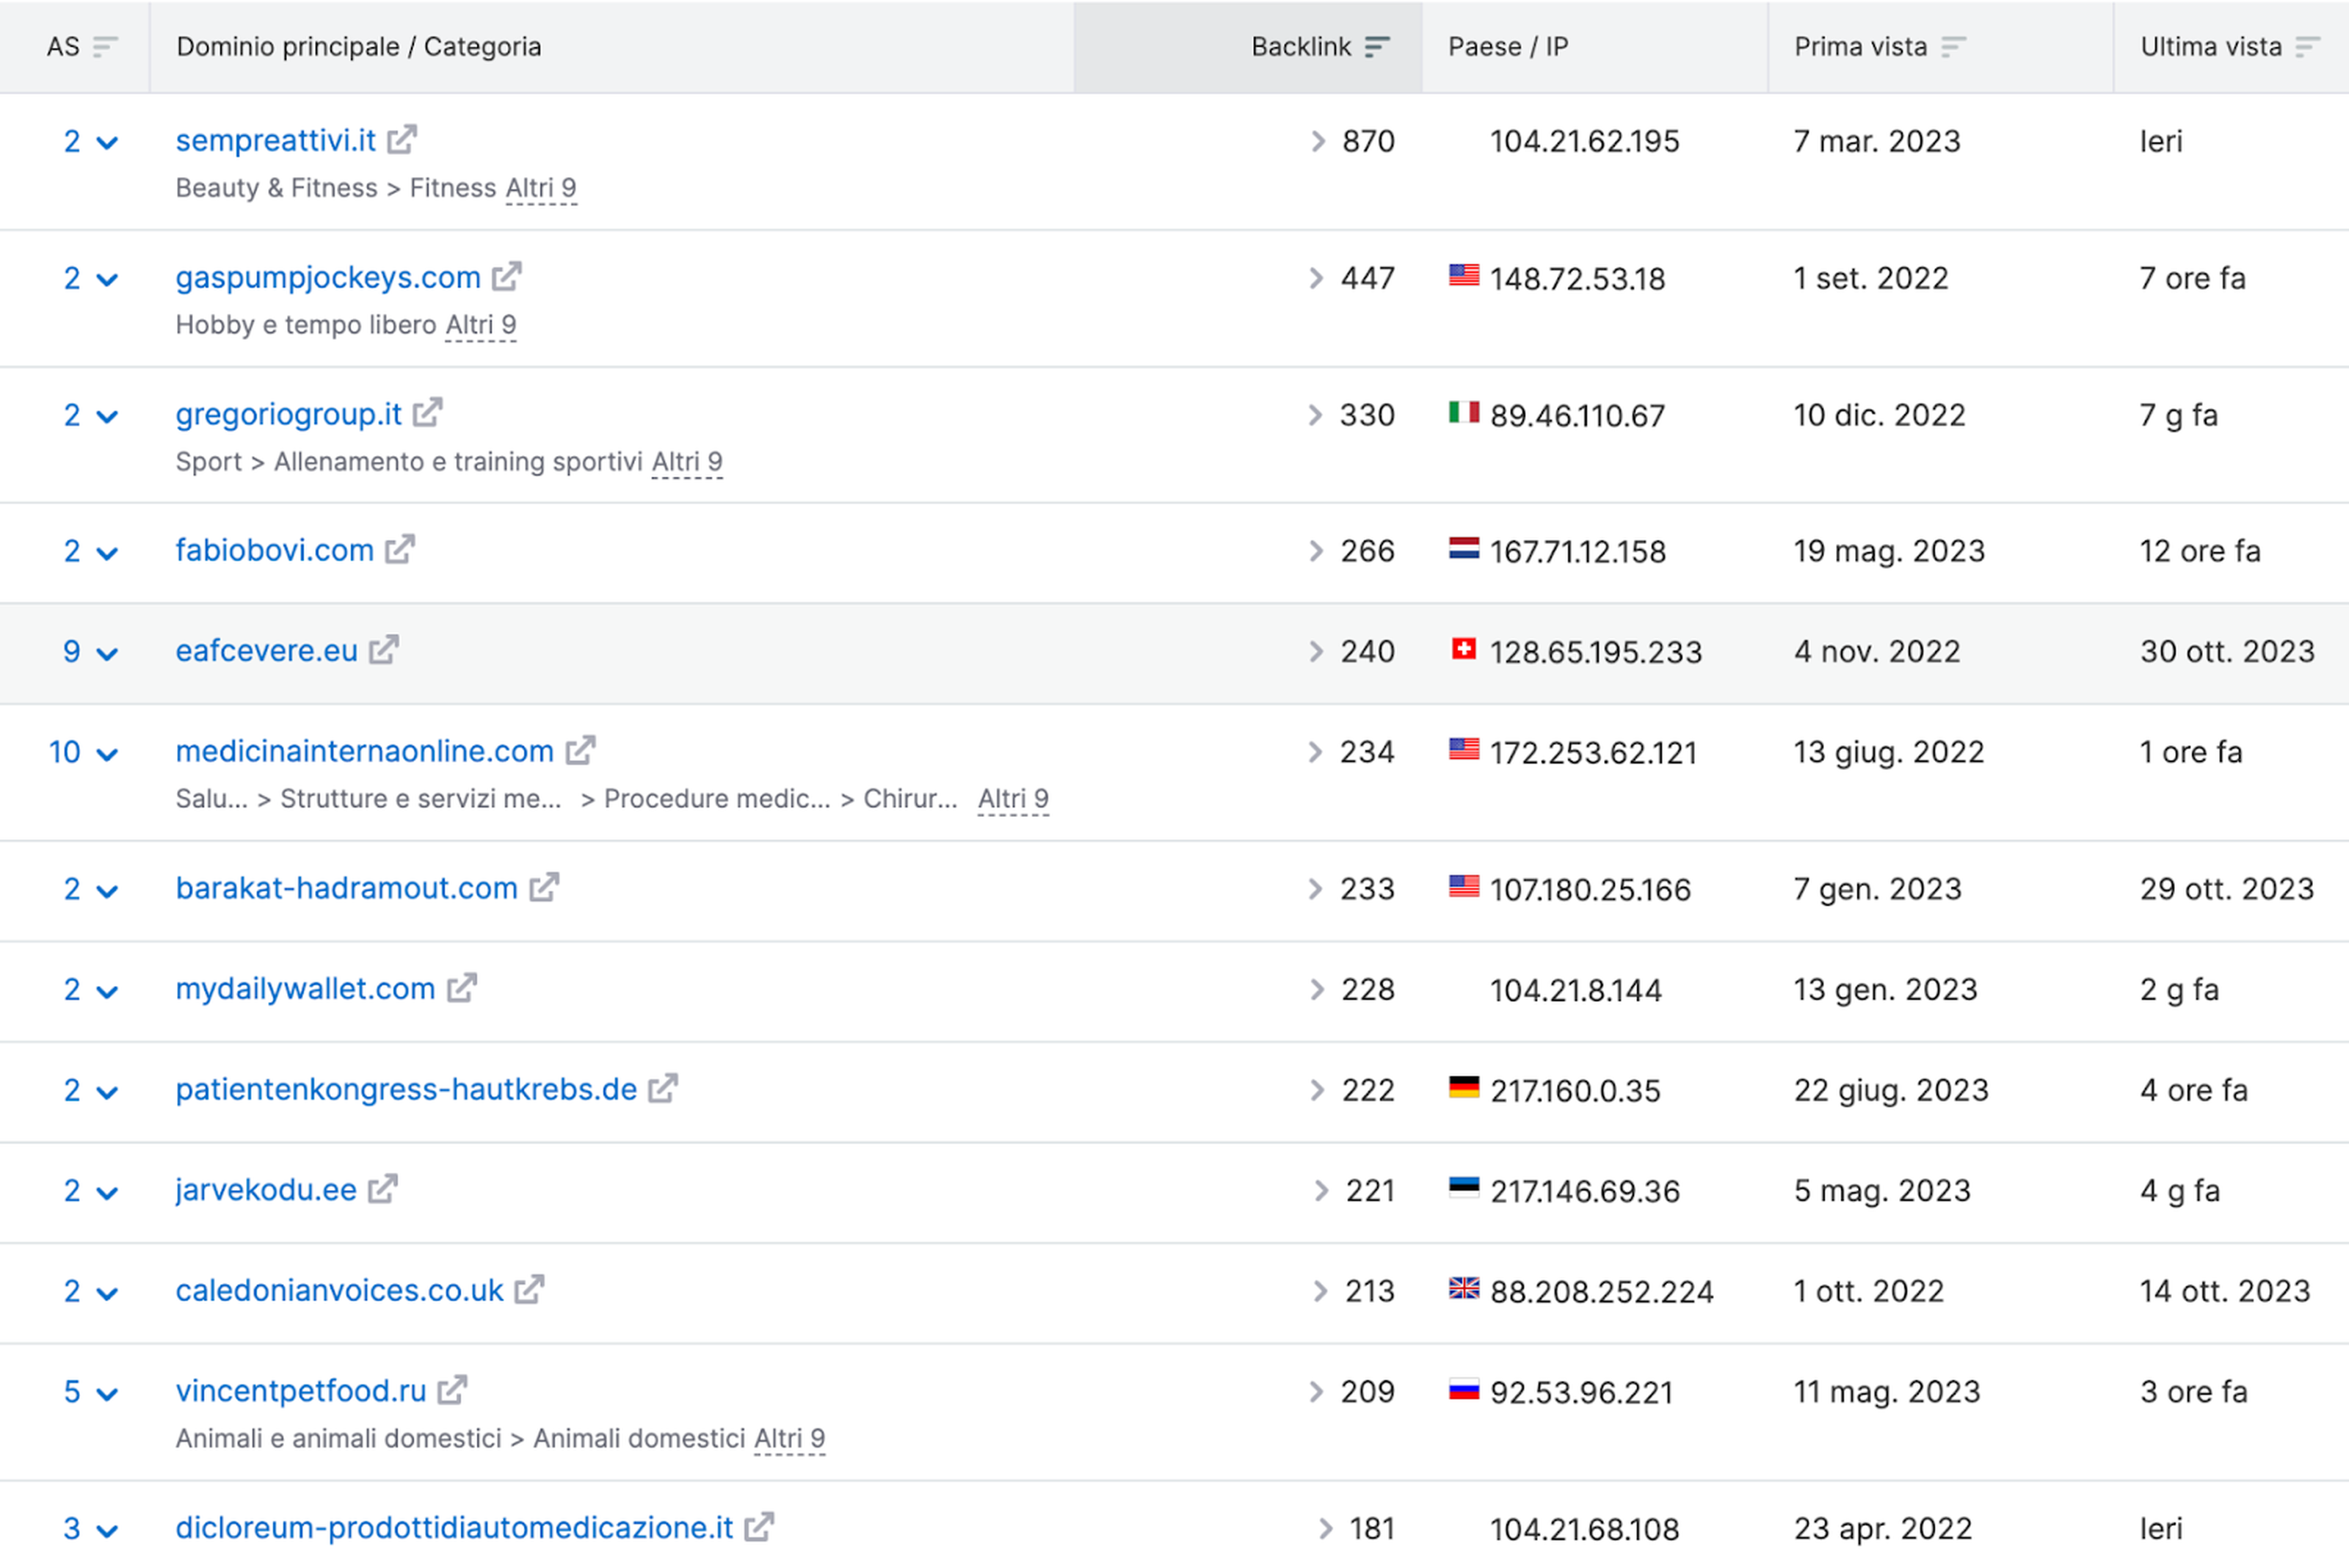Open external link icon next to sempreattivi.it

(402, 140)
